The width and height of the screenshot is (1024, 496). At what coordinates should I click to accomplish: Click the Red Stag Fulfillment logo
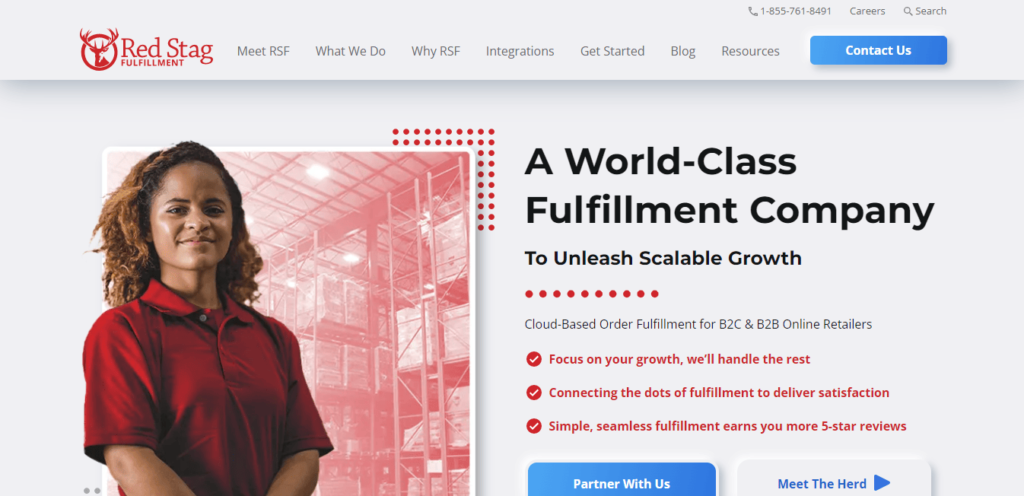[x=146, y=50]
